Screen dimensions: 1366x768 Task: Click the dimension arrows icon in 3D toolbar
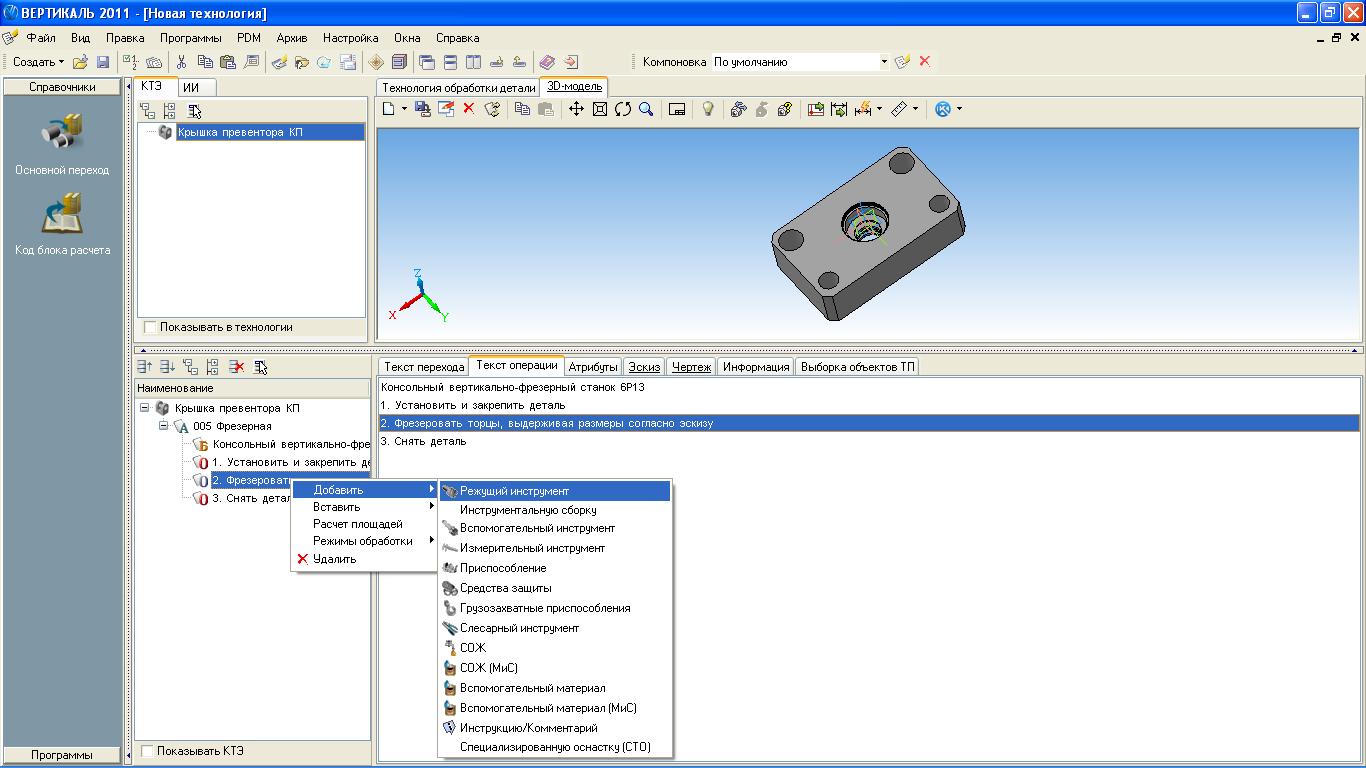point(839,109)
